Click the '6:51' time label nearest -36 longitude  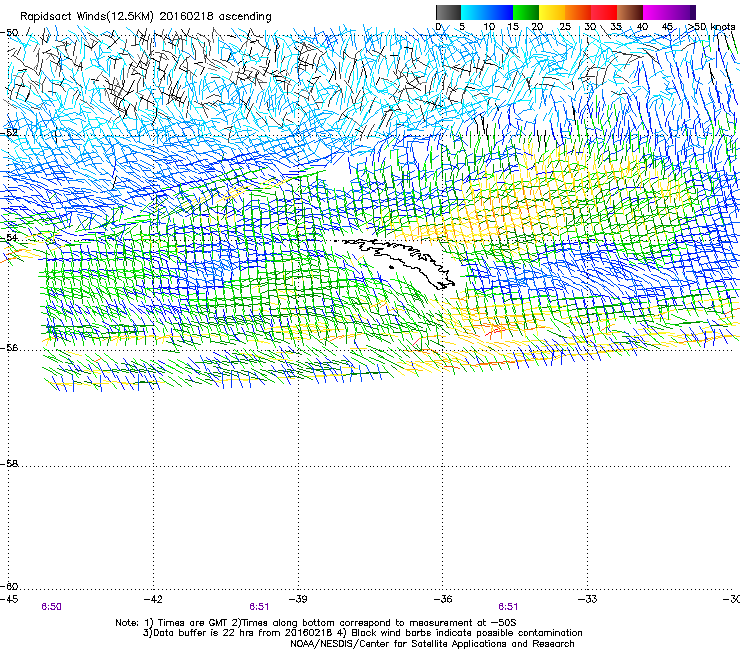point(508,607)
